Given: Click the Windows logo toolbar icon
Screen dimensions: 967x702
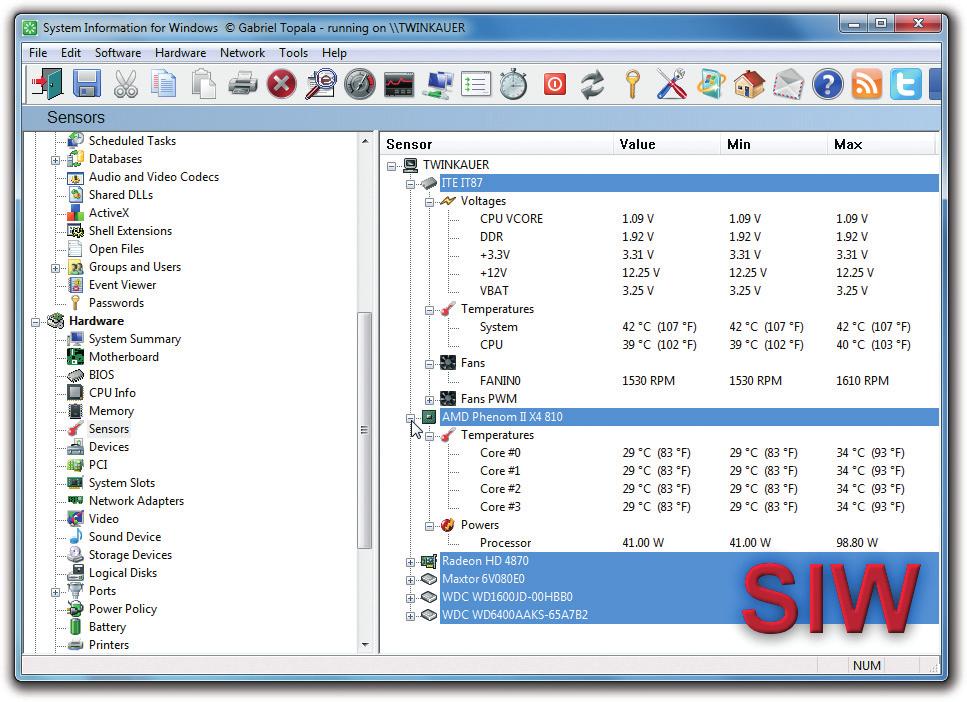Looking at the screenshot, I should coord(710,84).
